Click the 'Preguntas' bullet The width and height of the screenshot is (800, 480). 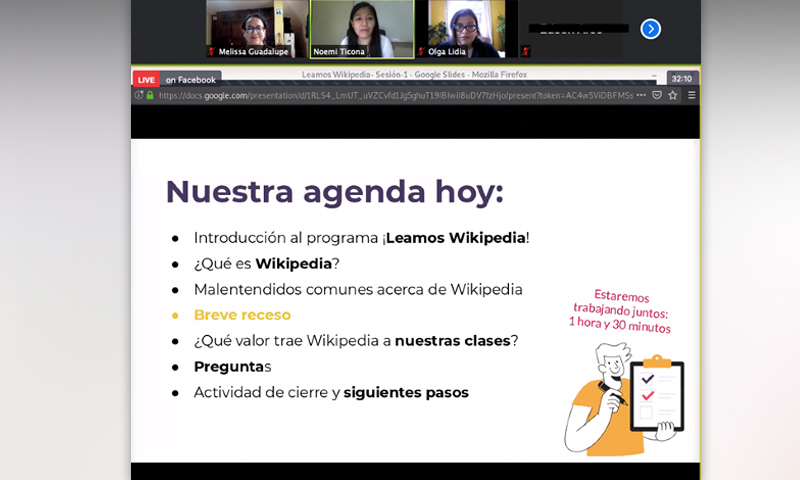[232, 367]
